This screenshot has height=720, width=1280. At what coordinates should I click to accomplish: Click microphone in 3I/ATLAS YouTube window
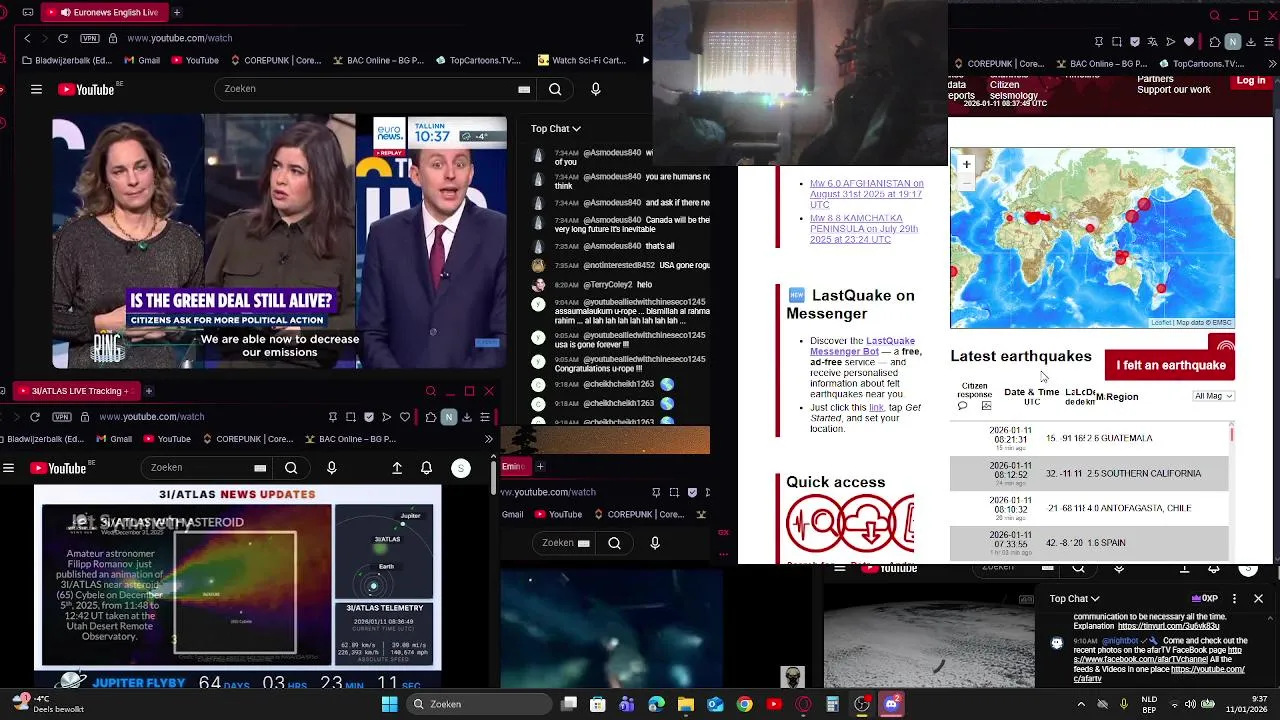tap(332, 468)
